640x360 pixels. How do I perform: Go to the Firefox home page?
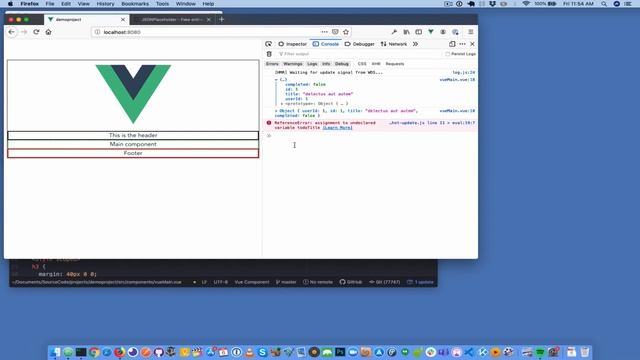(48, 32)
